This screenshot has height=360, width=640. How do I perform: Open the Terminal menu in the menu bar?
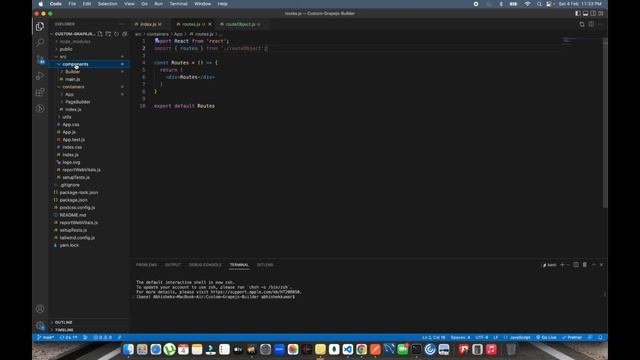pyautogui.click(x=178, y=4)
